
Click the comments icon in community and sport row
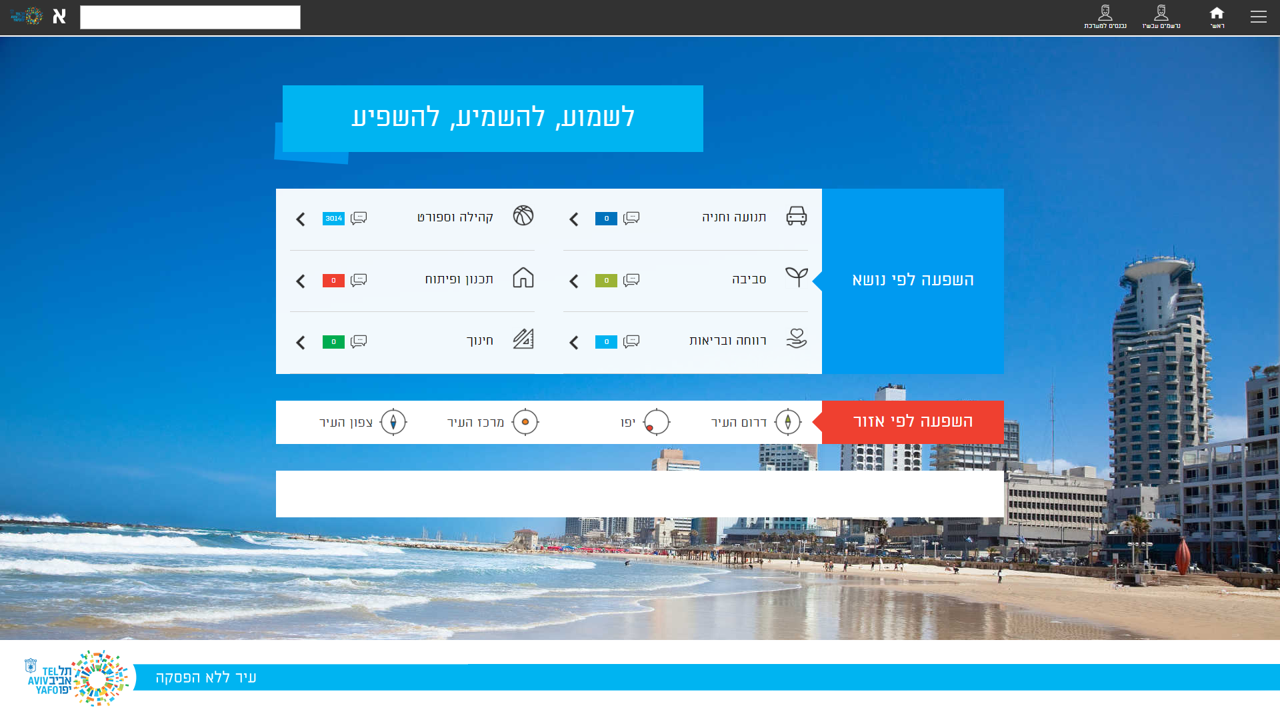(358, 218)
